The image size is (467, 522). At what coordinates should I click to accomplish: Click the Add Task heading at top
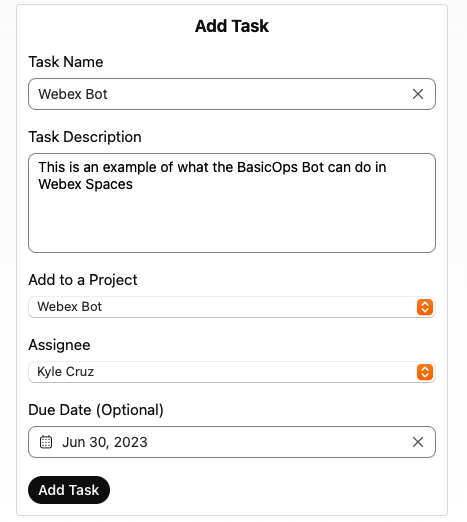232,26
